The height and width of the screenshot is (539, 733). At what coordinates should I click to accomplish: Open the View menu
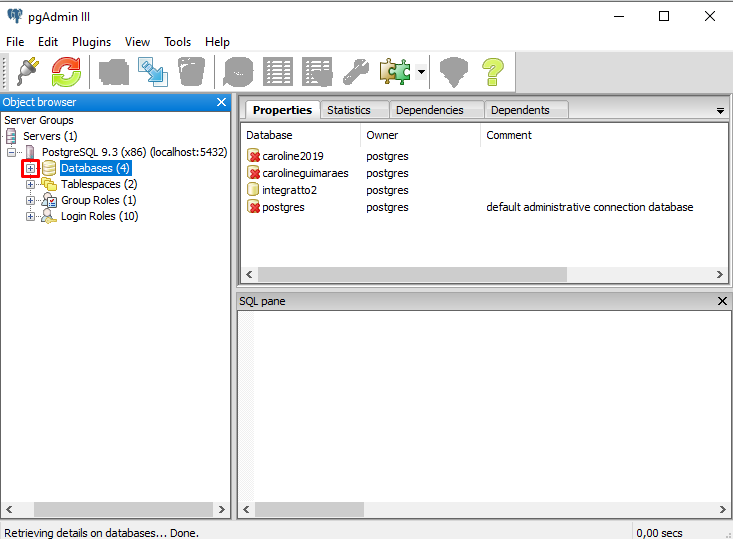point(137,42)
